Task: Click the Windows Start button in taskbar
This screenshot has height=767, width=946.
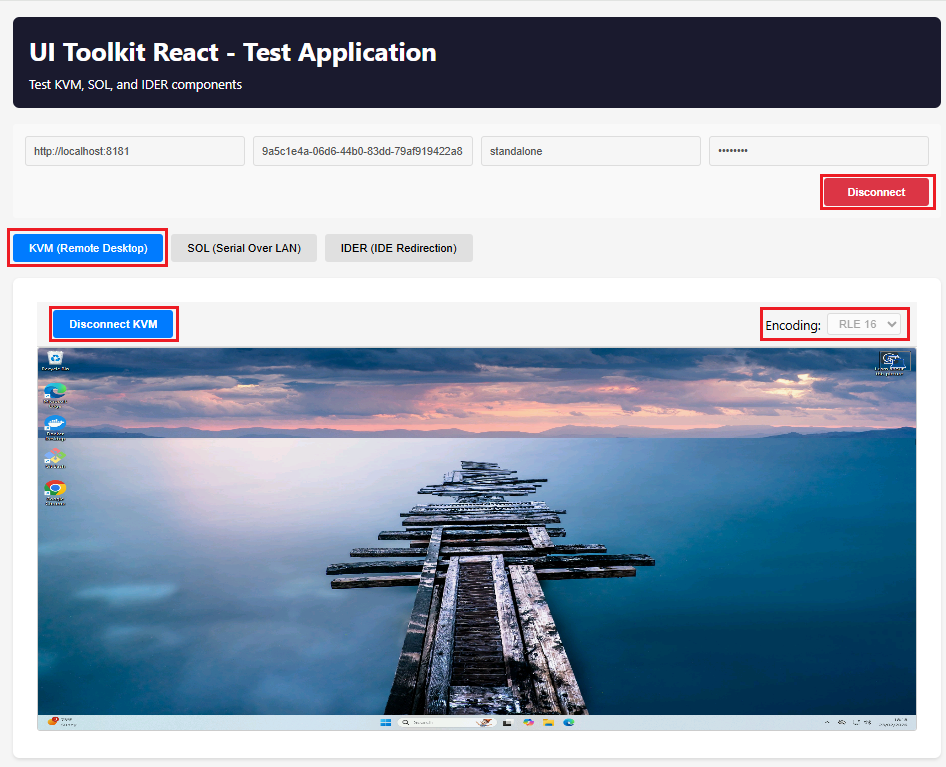Action: tap(386, 722)
